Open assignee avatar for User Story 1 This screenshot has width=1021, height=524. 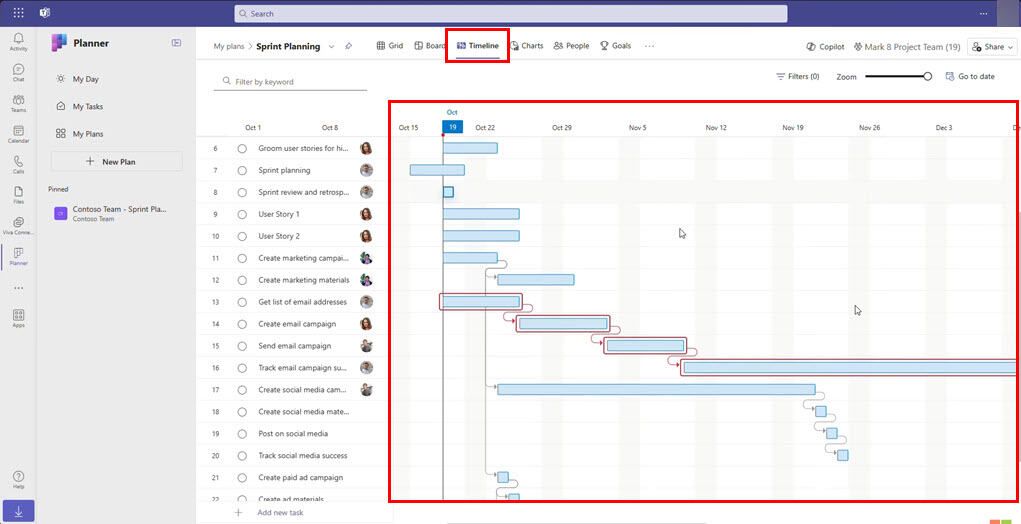pyautogui.click(x=367, y=214)
